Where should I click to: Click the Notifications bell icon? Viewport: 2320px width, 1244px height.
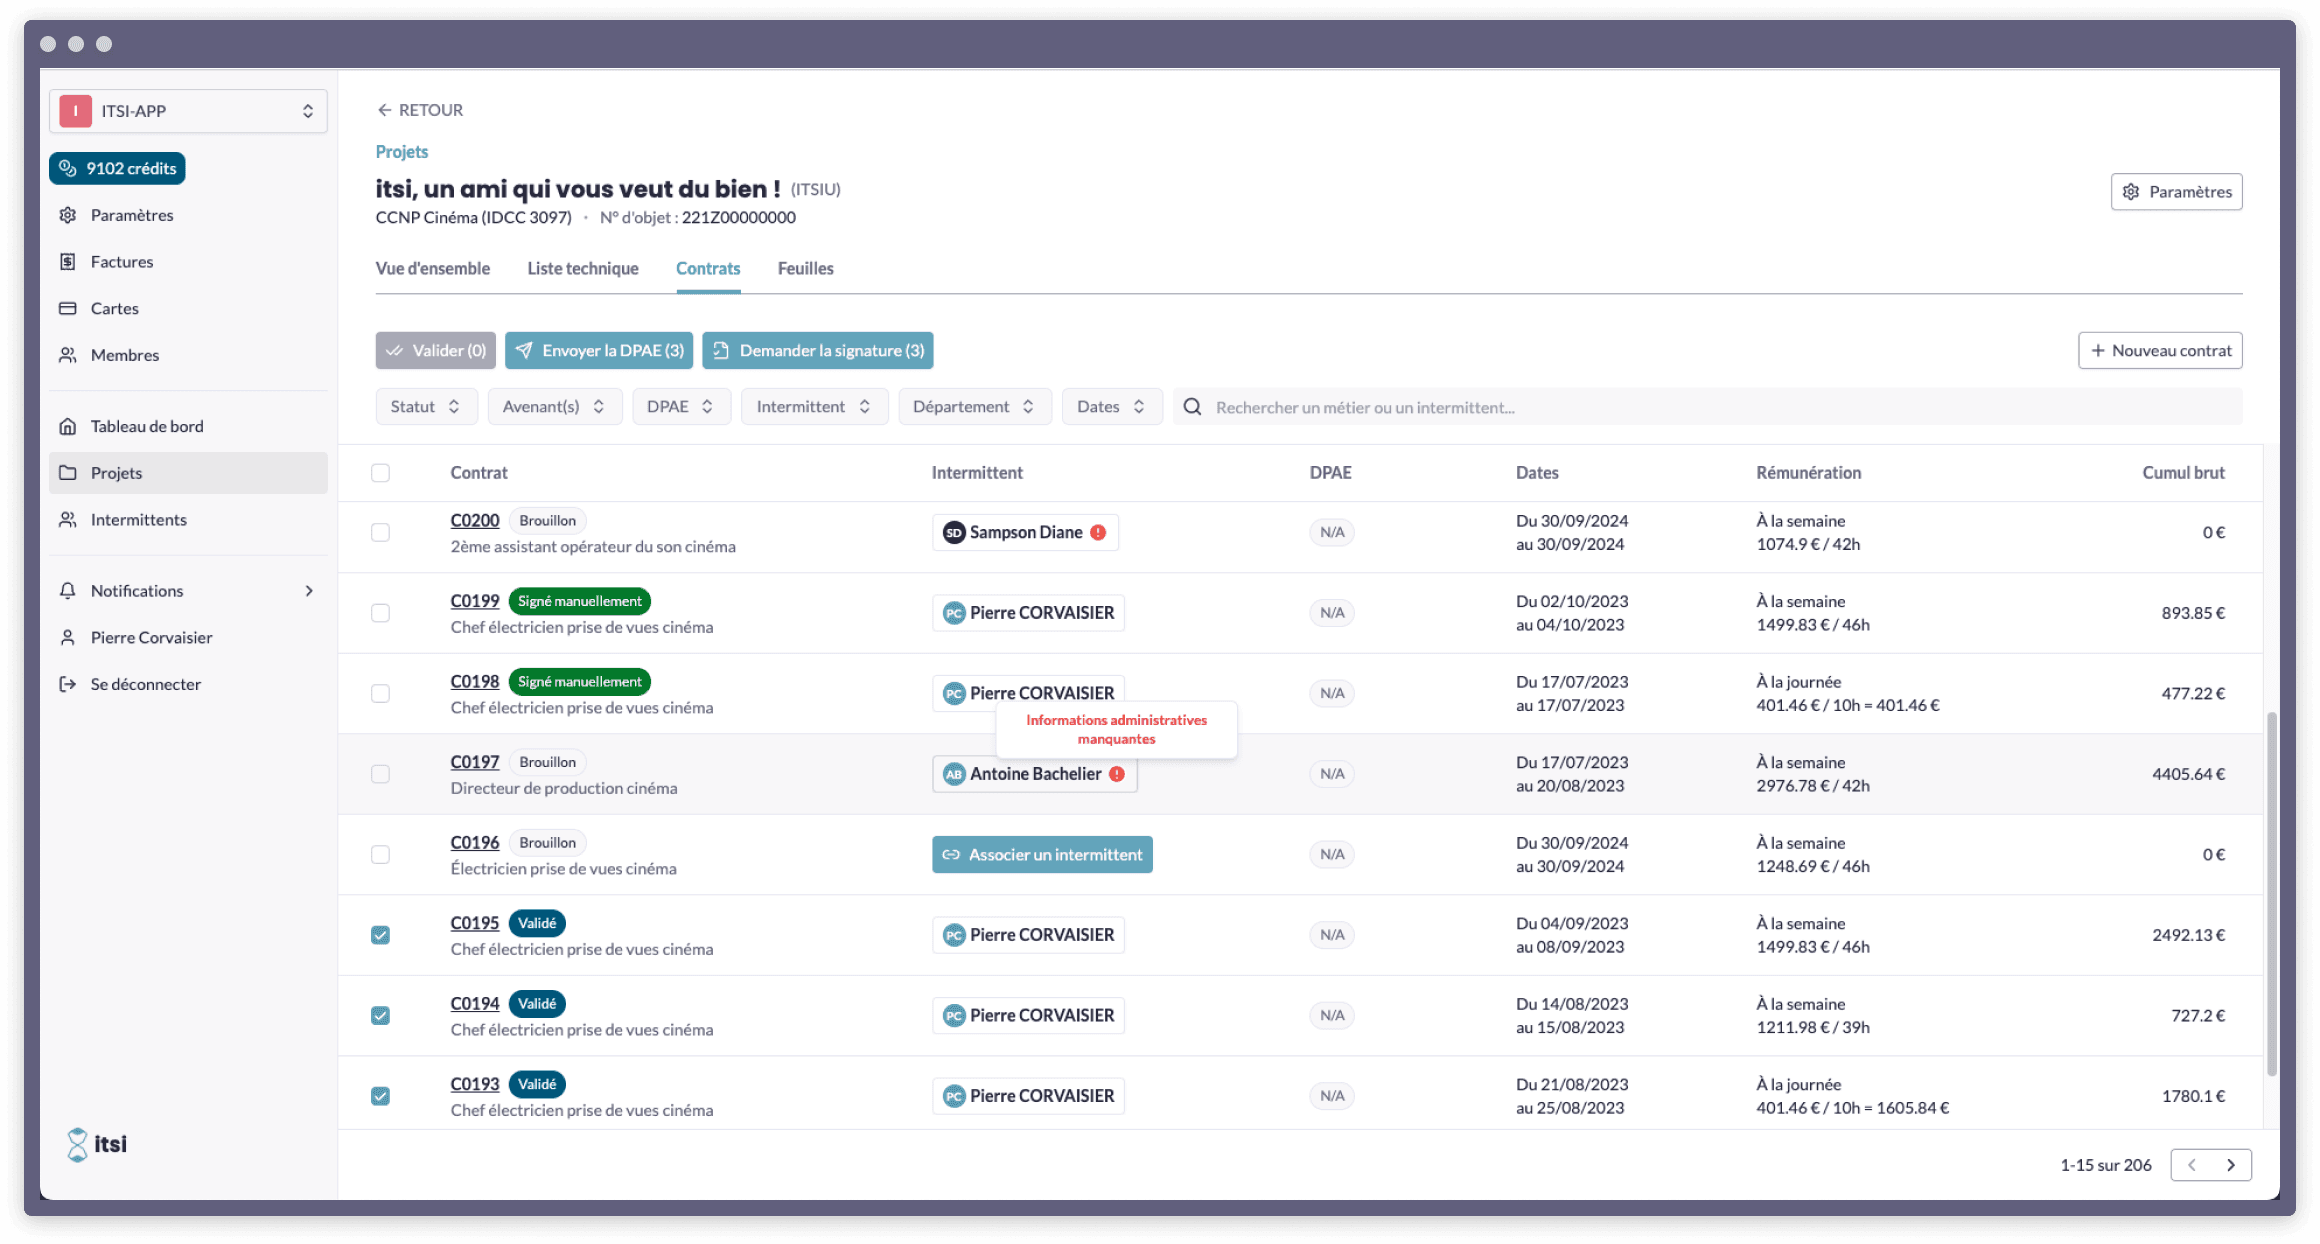[x=68, y=591]
